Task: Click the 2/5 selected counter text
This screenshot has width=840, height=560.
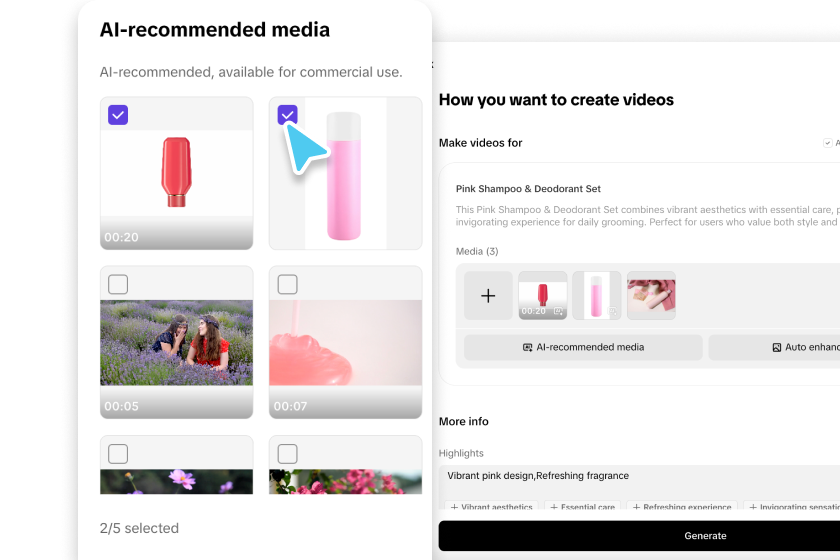Action: pyautogui.click(x=139, y=528)
